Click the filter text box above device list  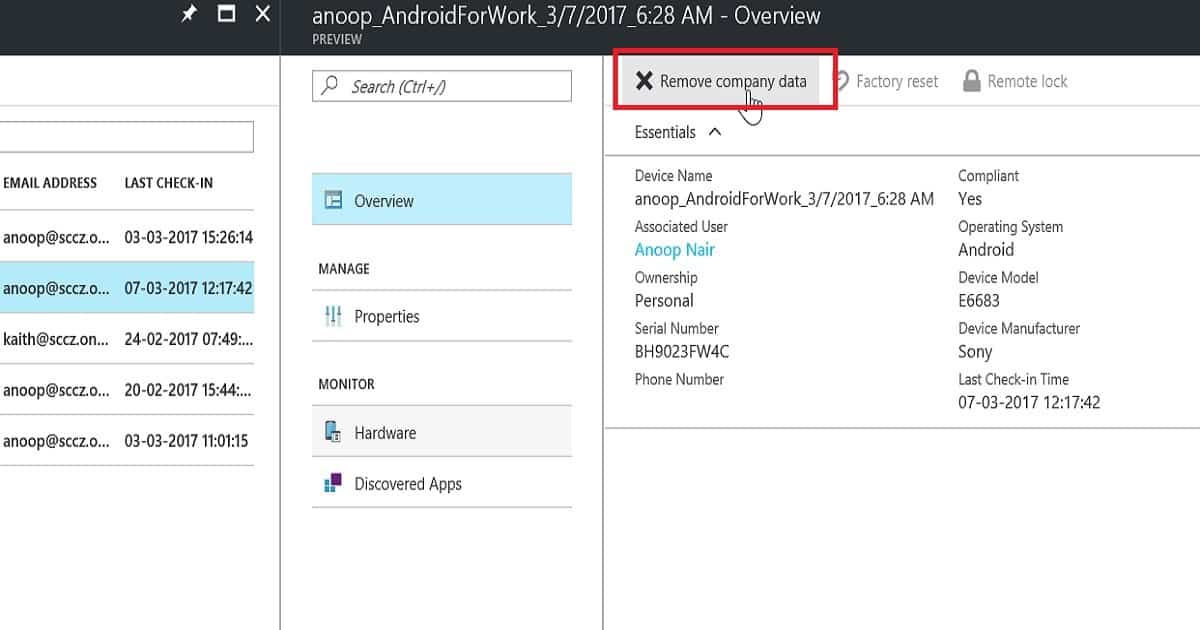tap(127, 137)
